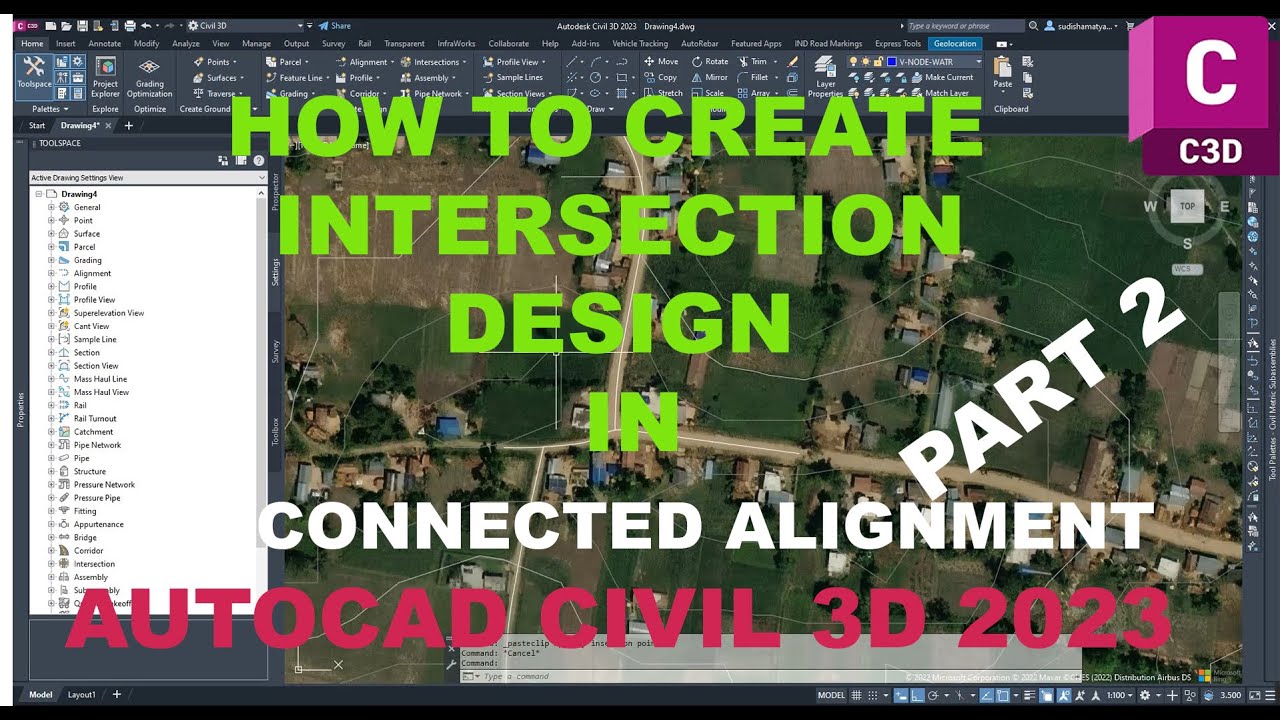Click the Undo arrow icon
The height and width of the screenshot is (720, 1280).
click(146, 25)
